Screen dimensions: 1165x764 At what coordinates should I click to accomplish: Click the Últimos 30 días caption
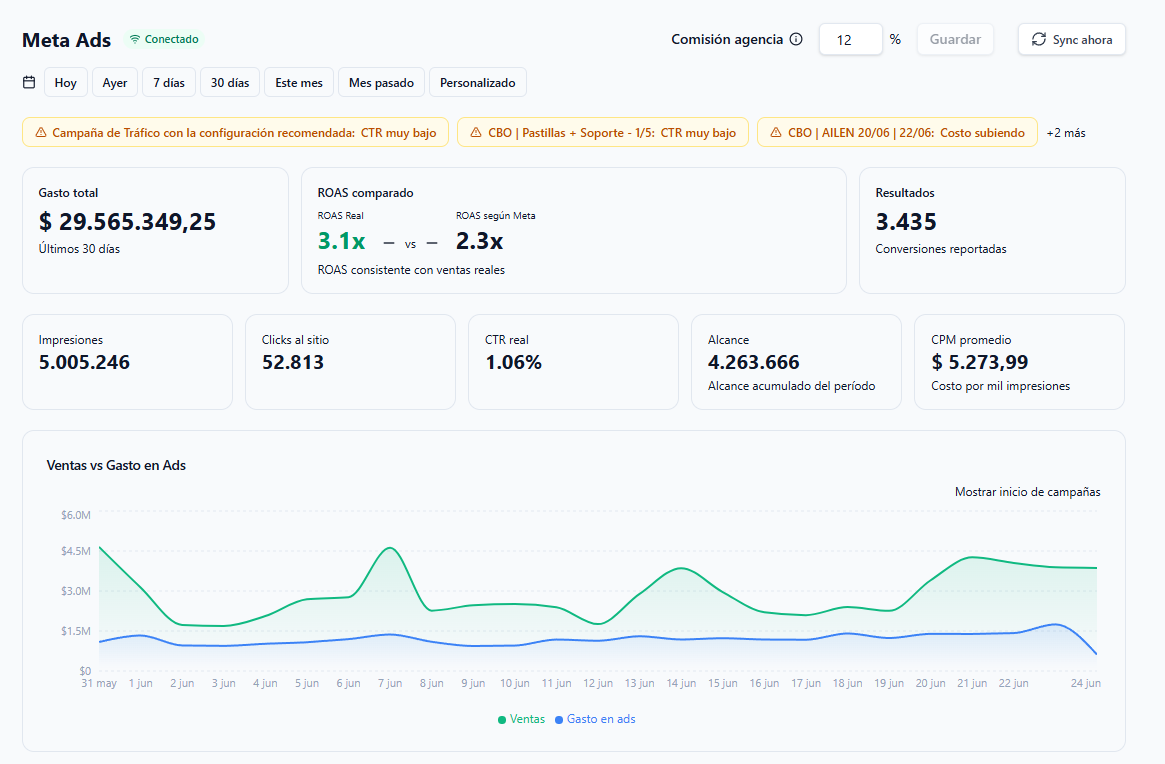pos(79,249)
